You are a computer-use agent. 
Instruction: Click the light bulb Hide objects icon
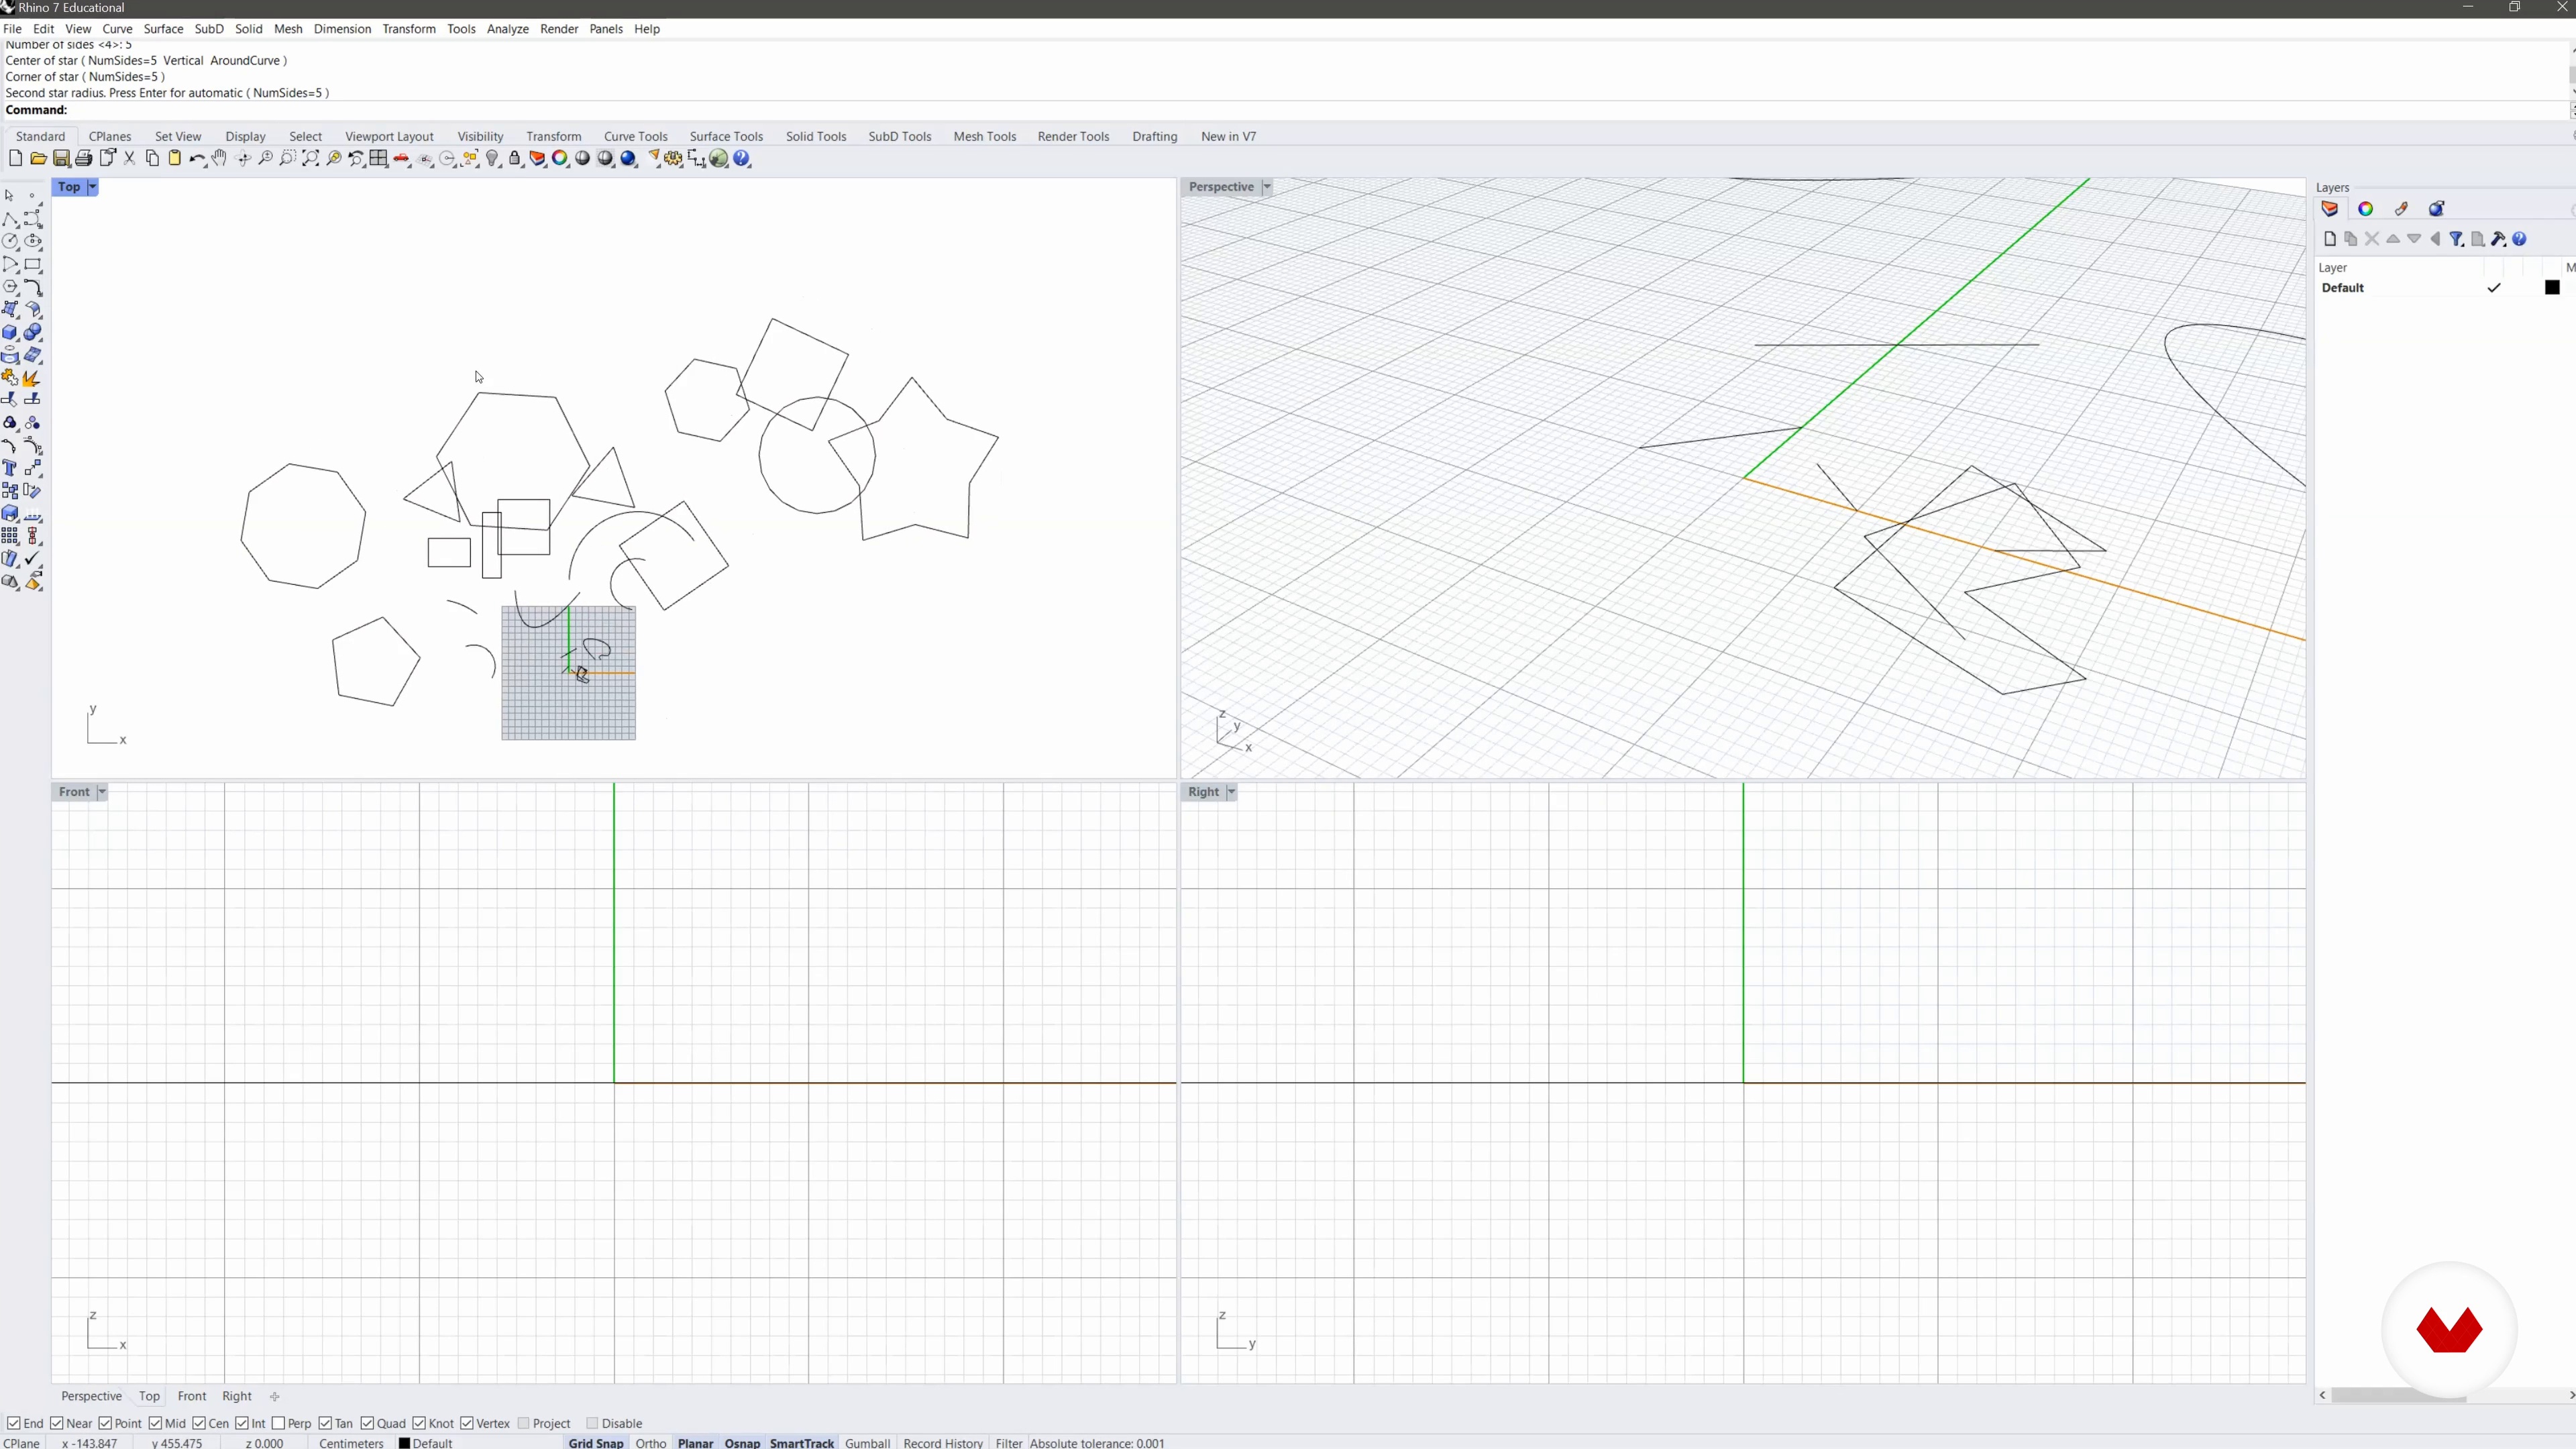click(x=492, y=158)
